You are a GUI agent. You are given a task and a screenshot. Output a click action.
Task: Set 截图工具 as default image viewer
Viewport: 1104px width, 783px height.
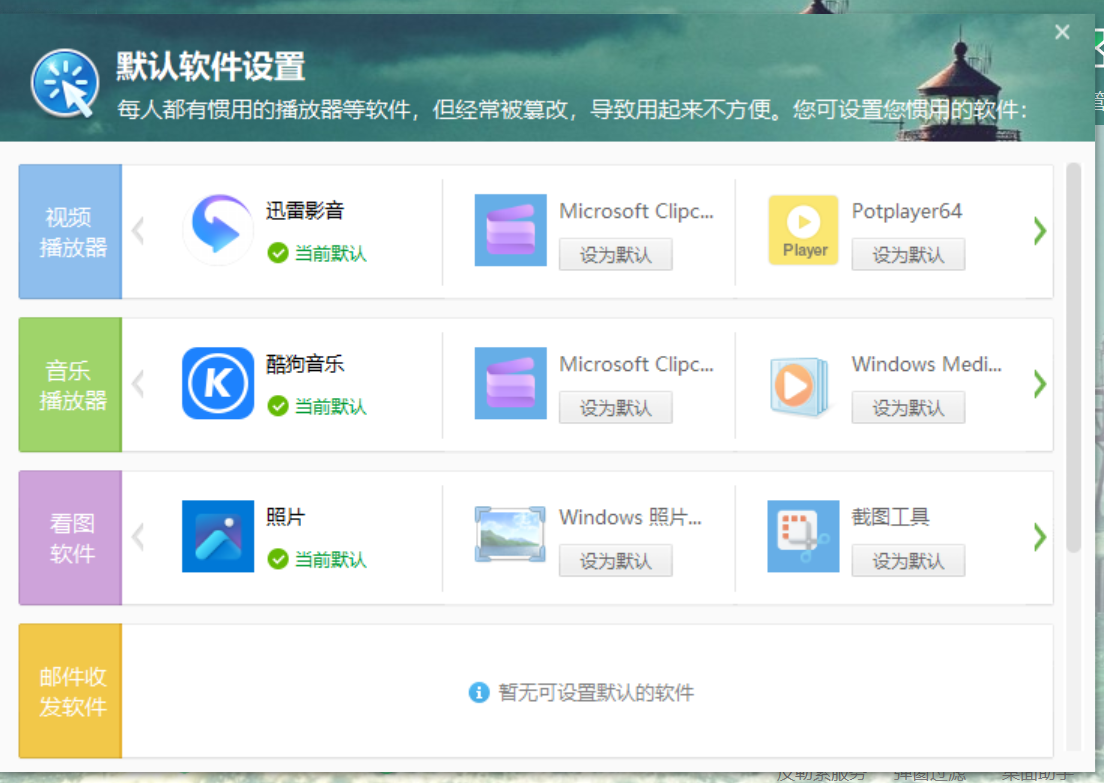[x=908, y=561]
